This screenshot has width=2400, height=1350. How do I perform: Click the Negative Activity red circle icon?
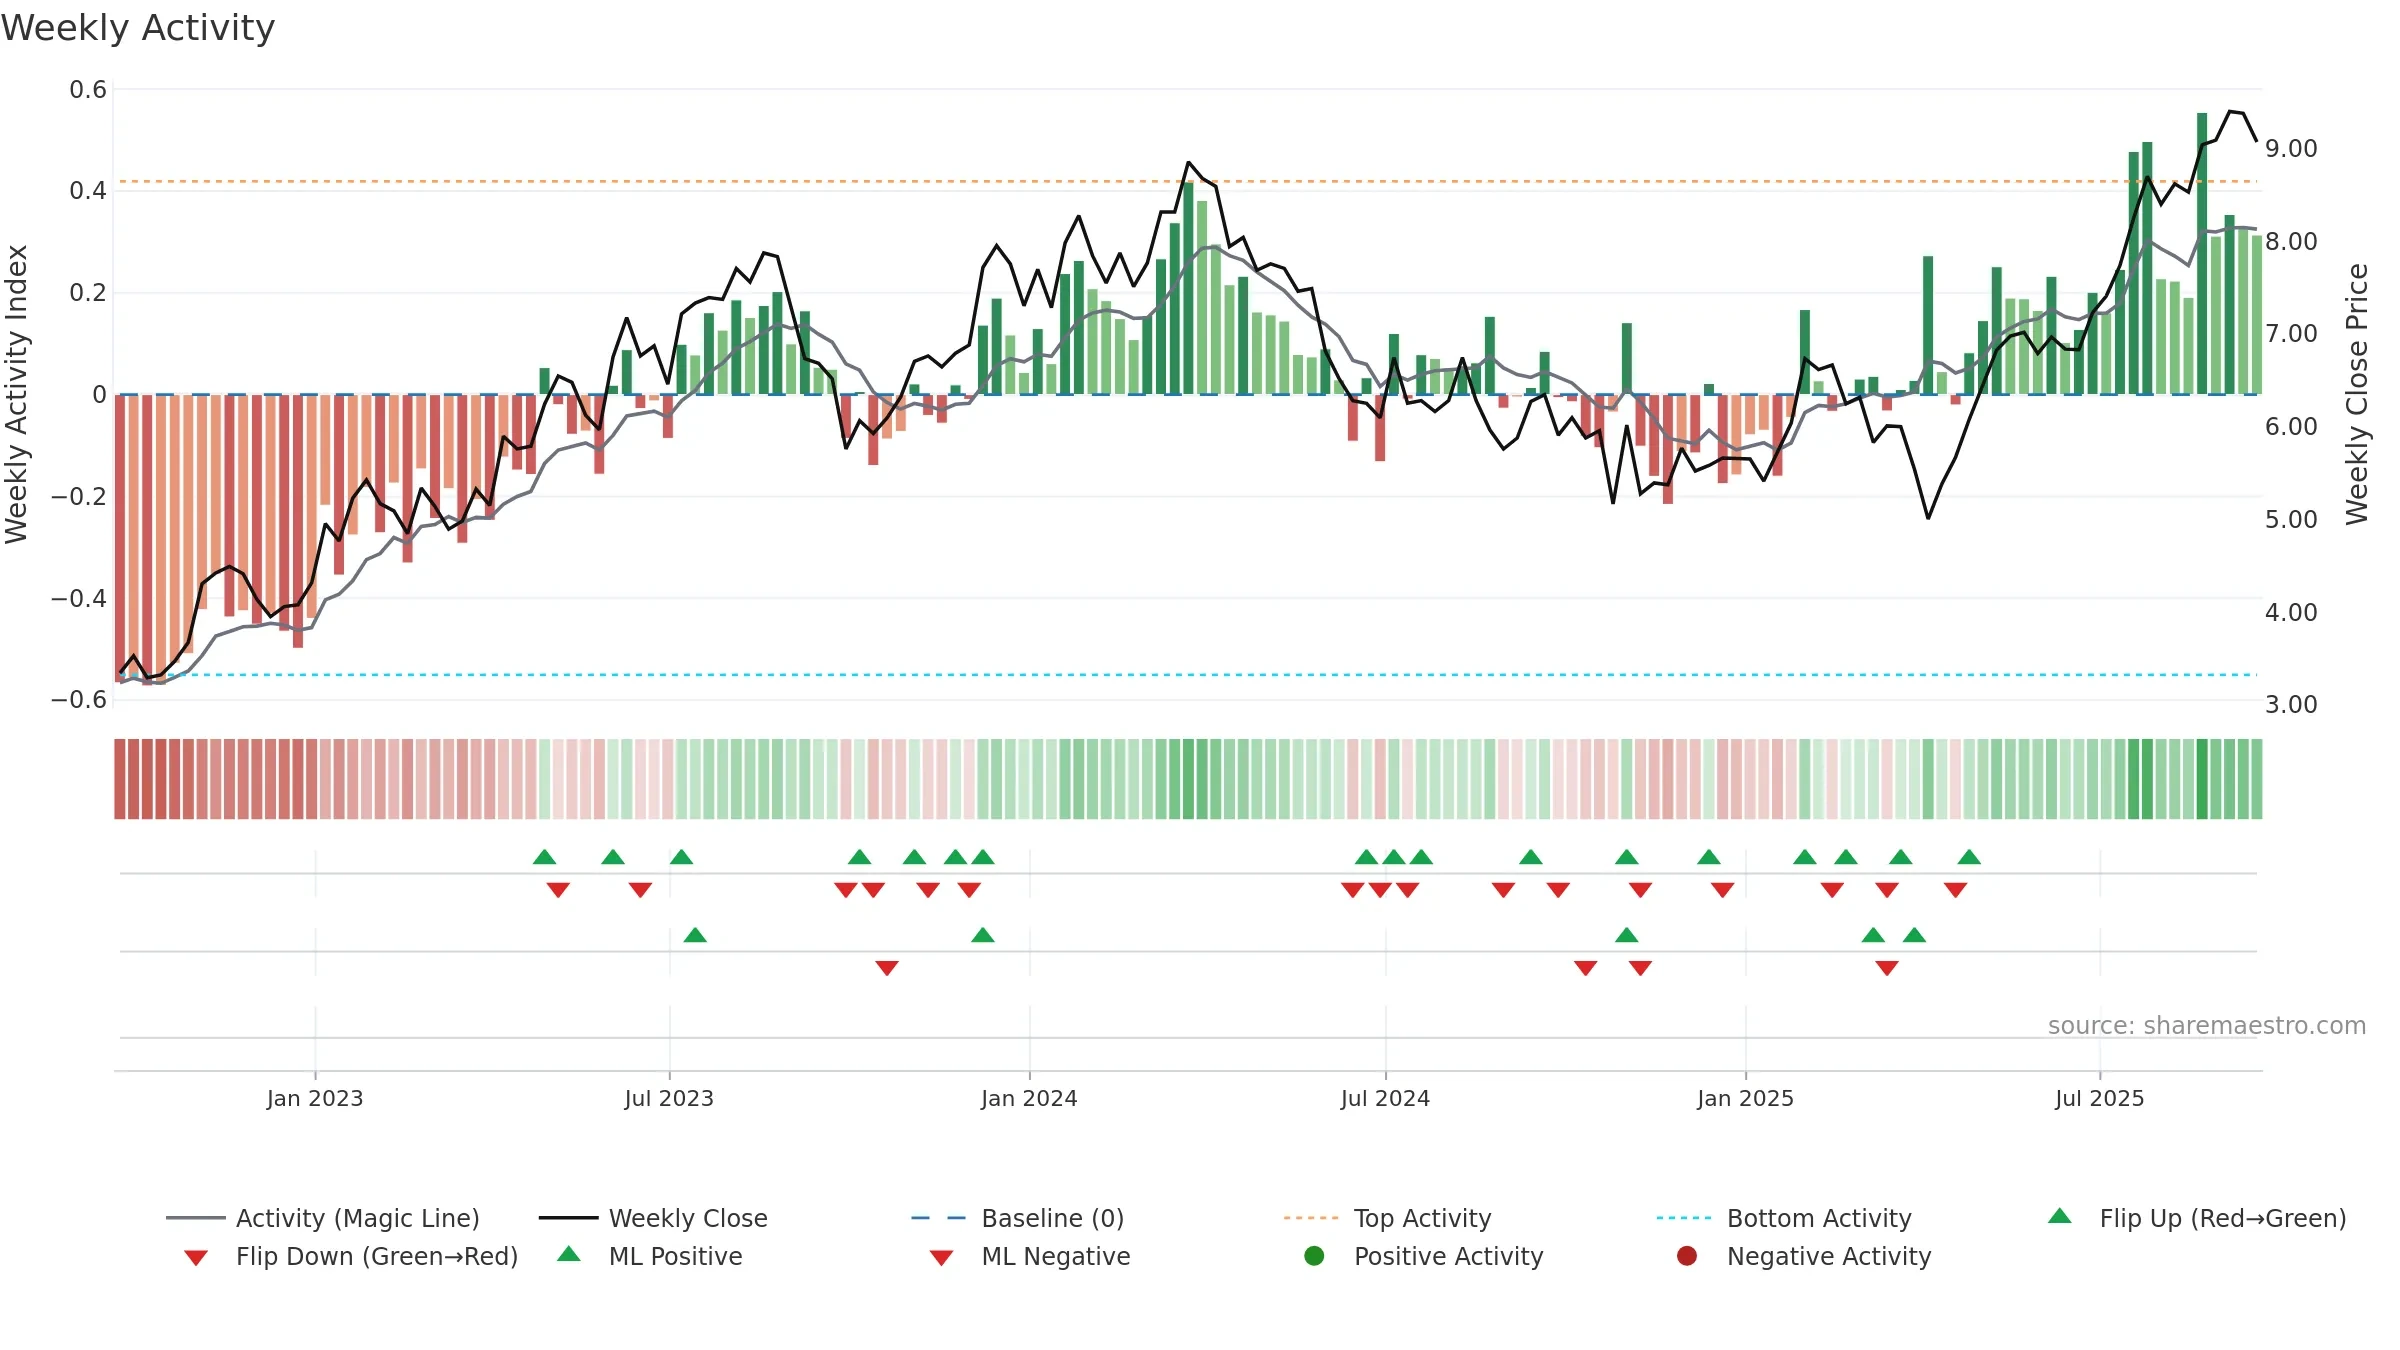[1687, 1255]
